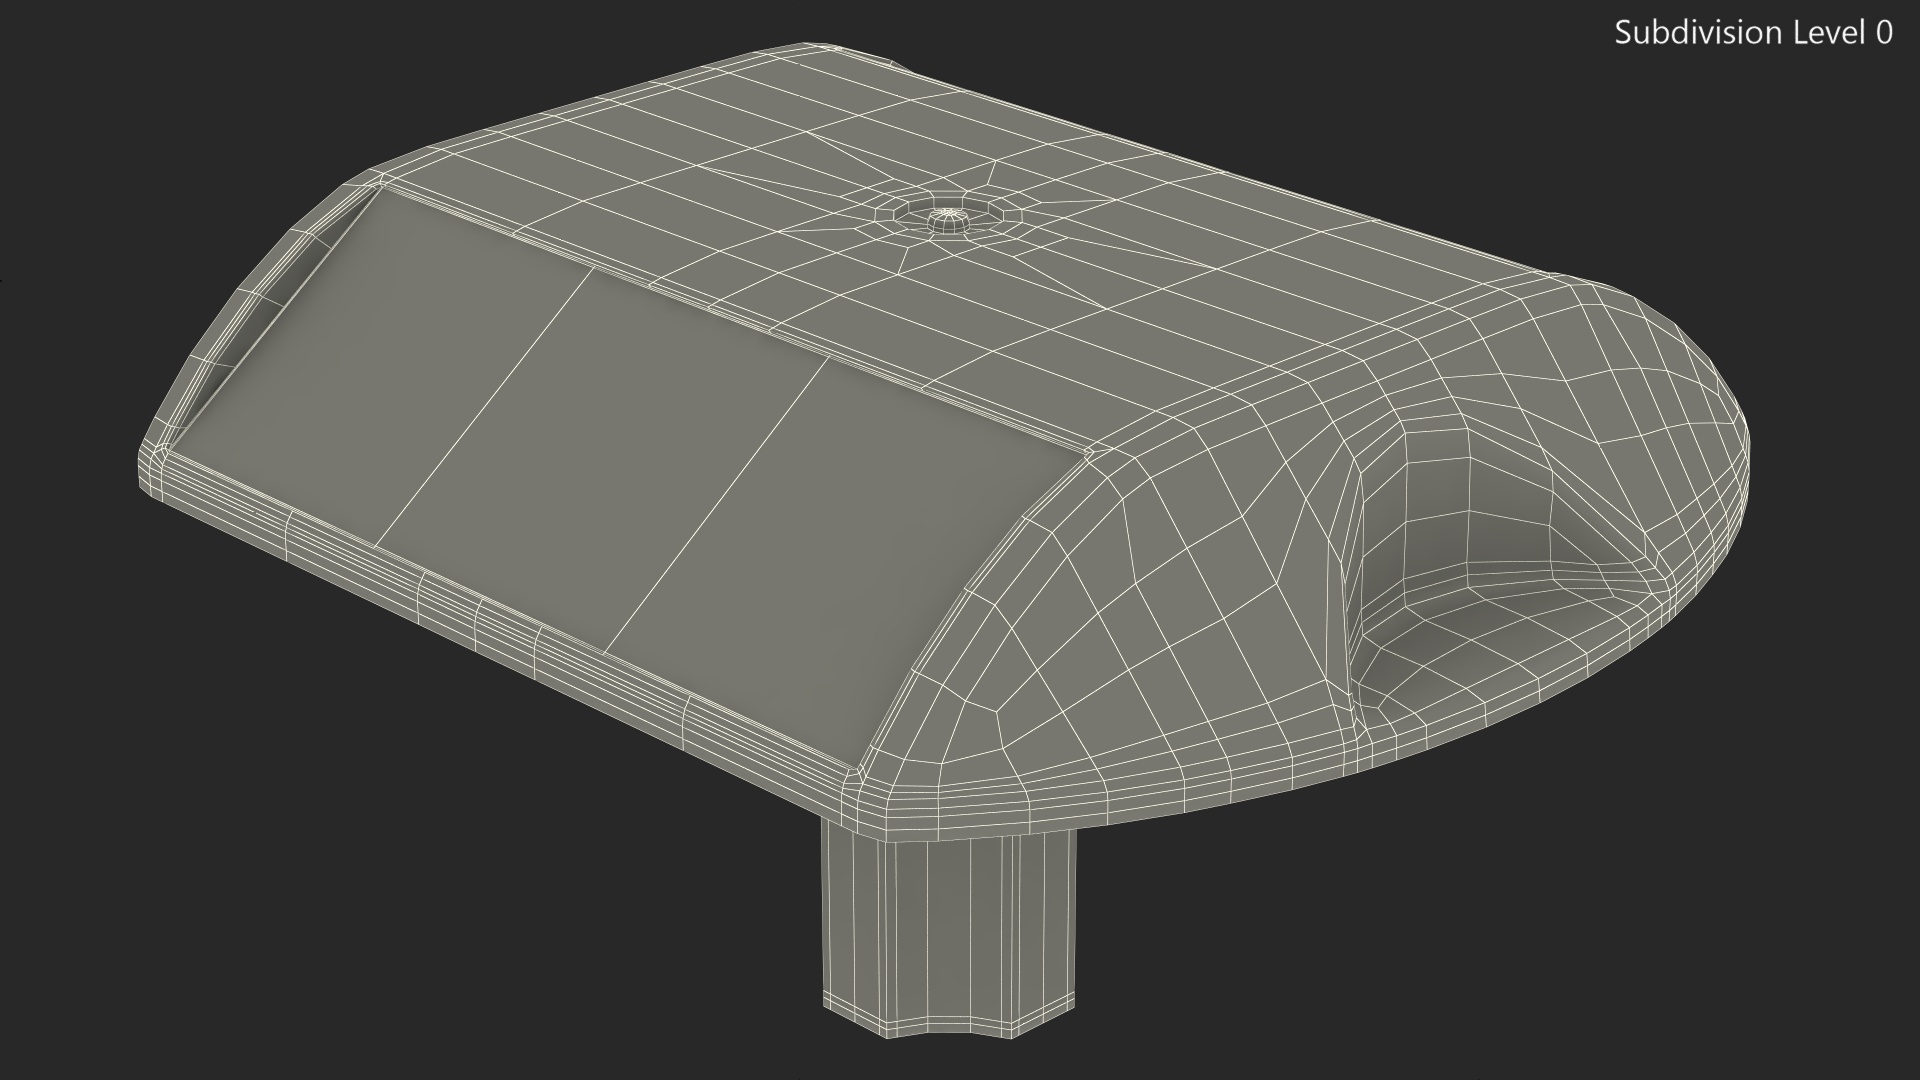Click the Subdivision Level 0 label
The image size is (1920, 1080).
(1754, 33)
